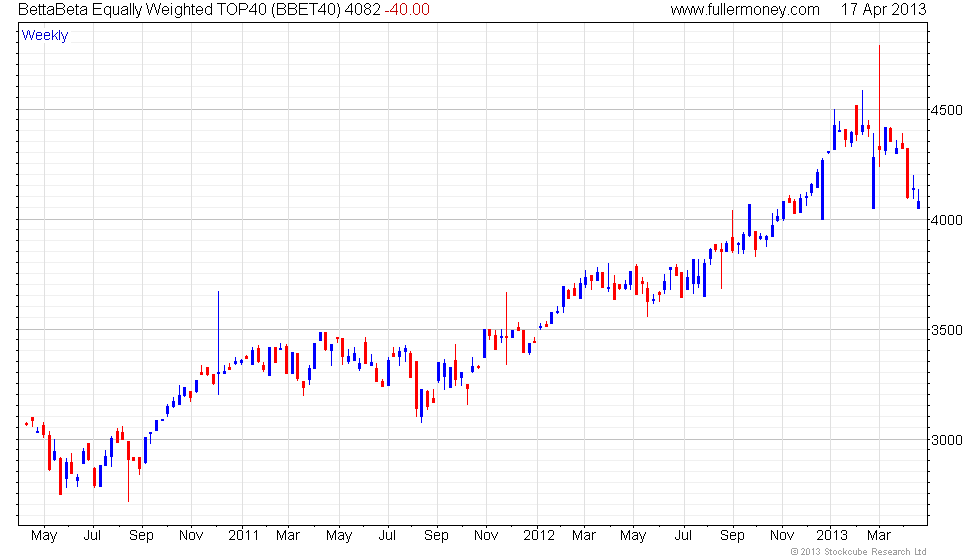Screen dimensions: 980x560
Task: Click the 3000 price axis label
Action: tap(947, 440)
